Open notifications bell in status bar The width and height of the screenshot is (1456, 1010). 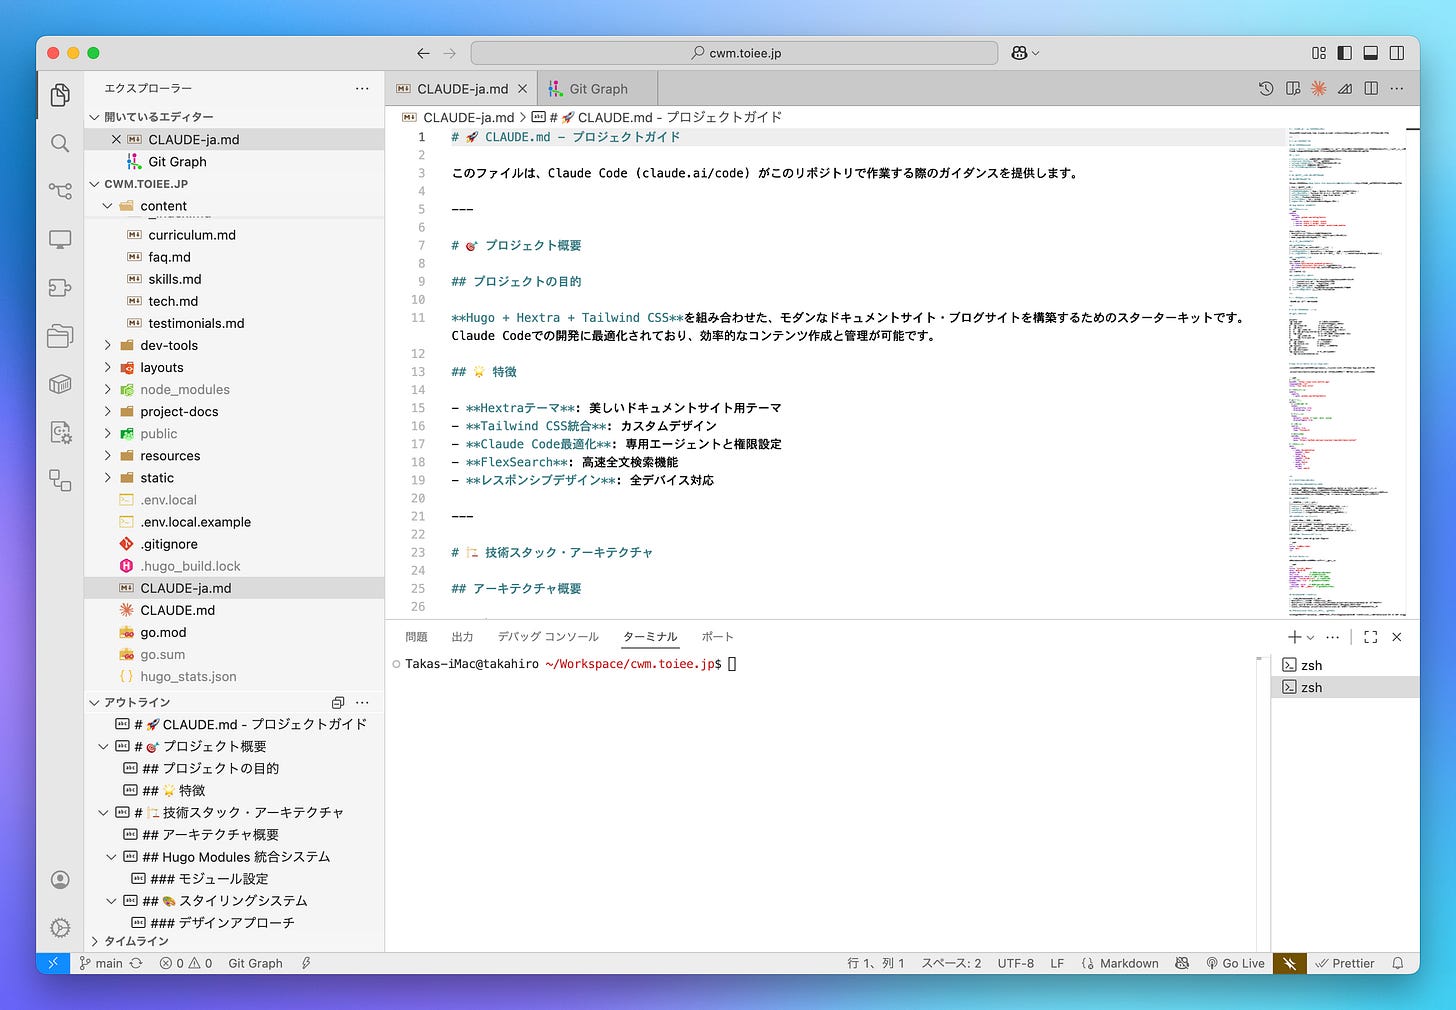(x=1398, y=963)
